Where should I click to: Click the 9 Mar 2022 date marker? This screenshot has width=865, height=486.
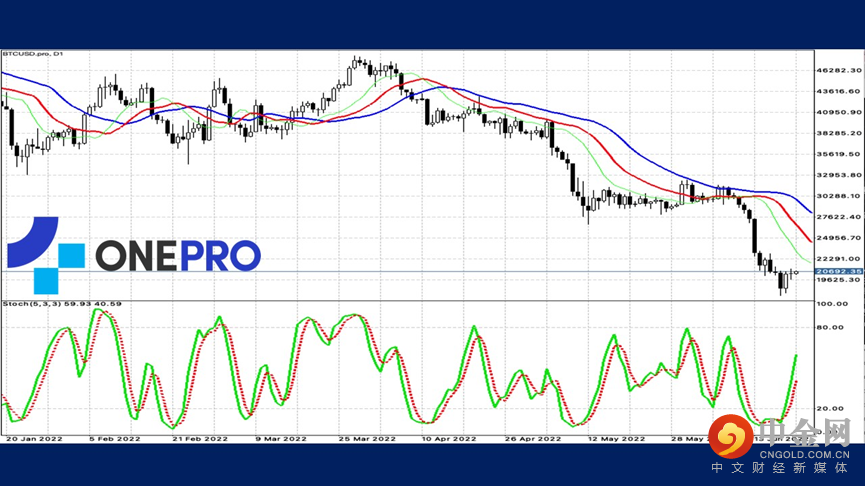(x=281, y=438)
